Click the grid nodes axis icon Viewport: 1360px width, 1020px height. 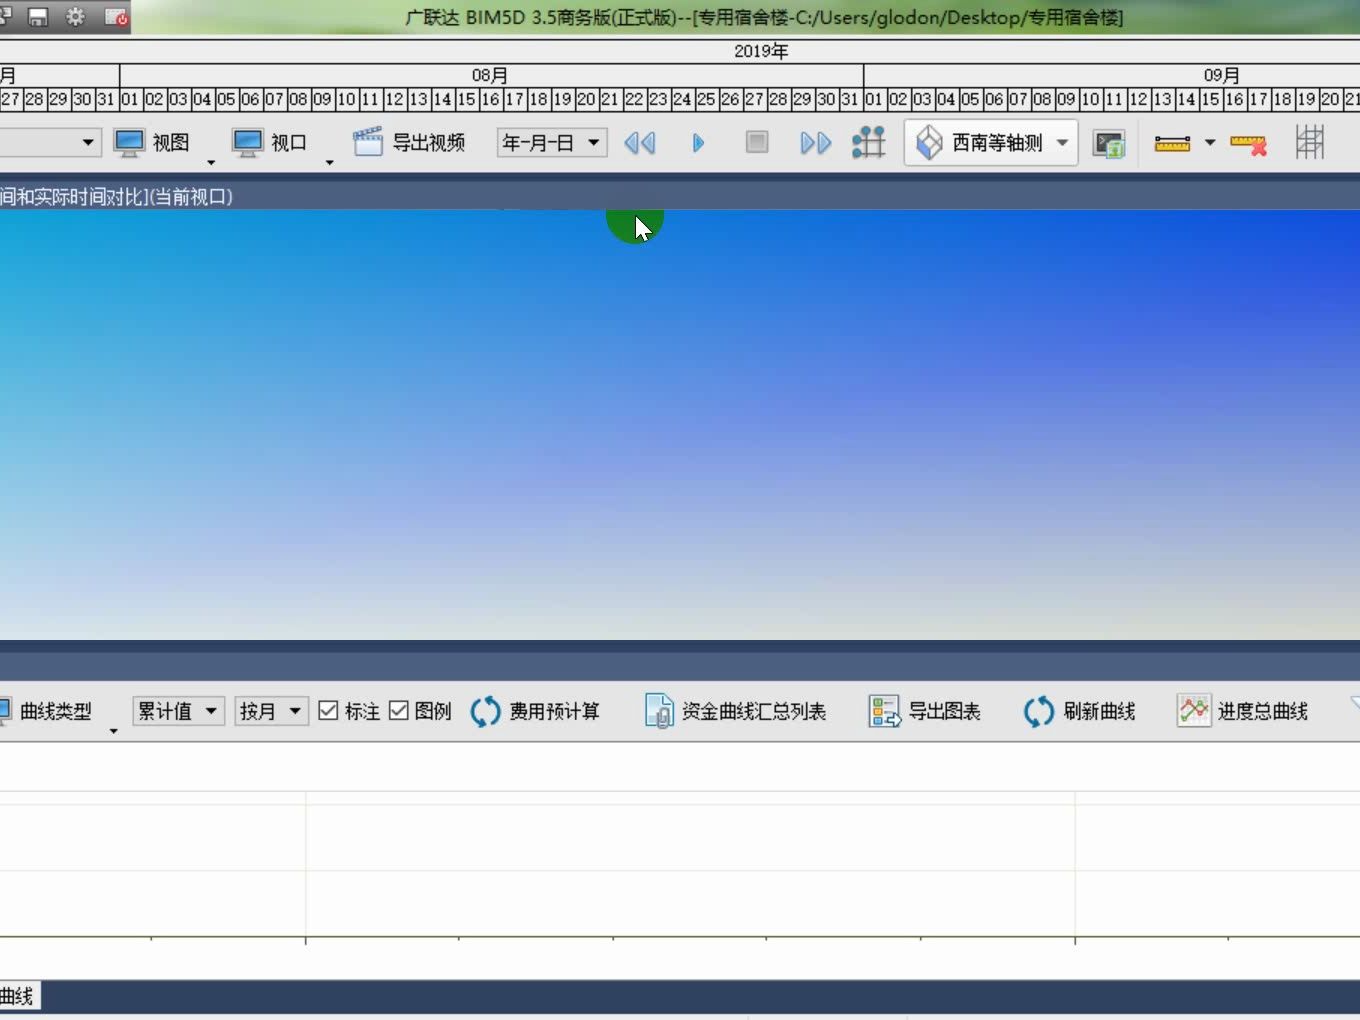(x=869, y=143)
